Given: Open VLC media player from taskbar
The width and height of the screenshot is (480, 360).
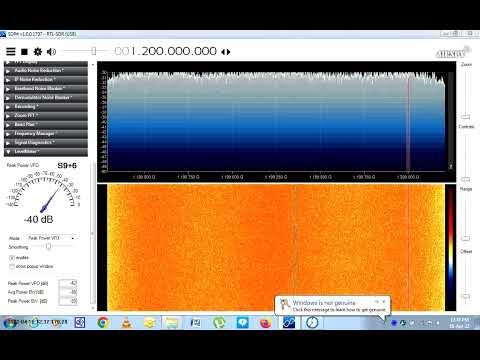Looking at the screenshot, I should point(127,323).
